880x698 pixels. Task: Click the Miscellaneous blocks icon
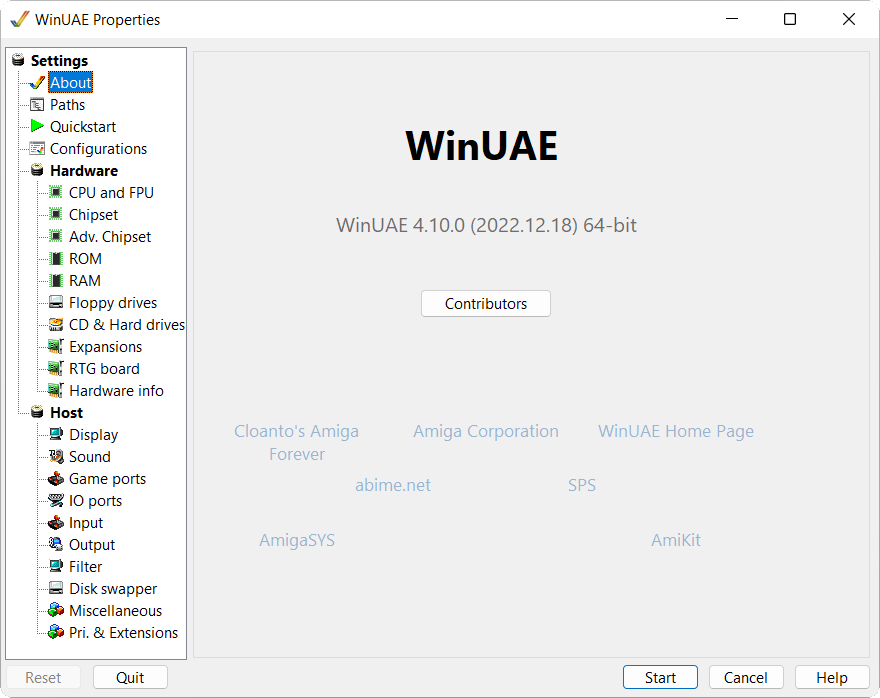(56, 610)
